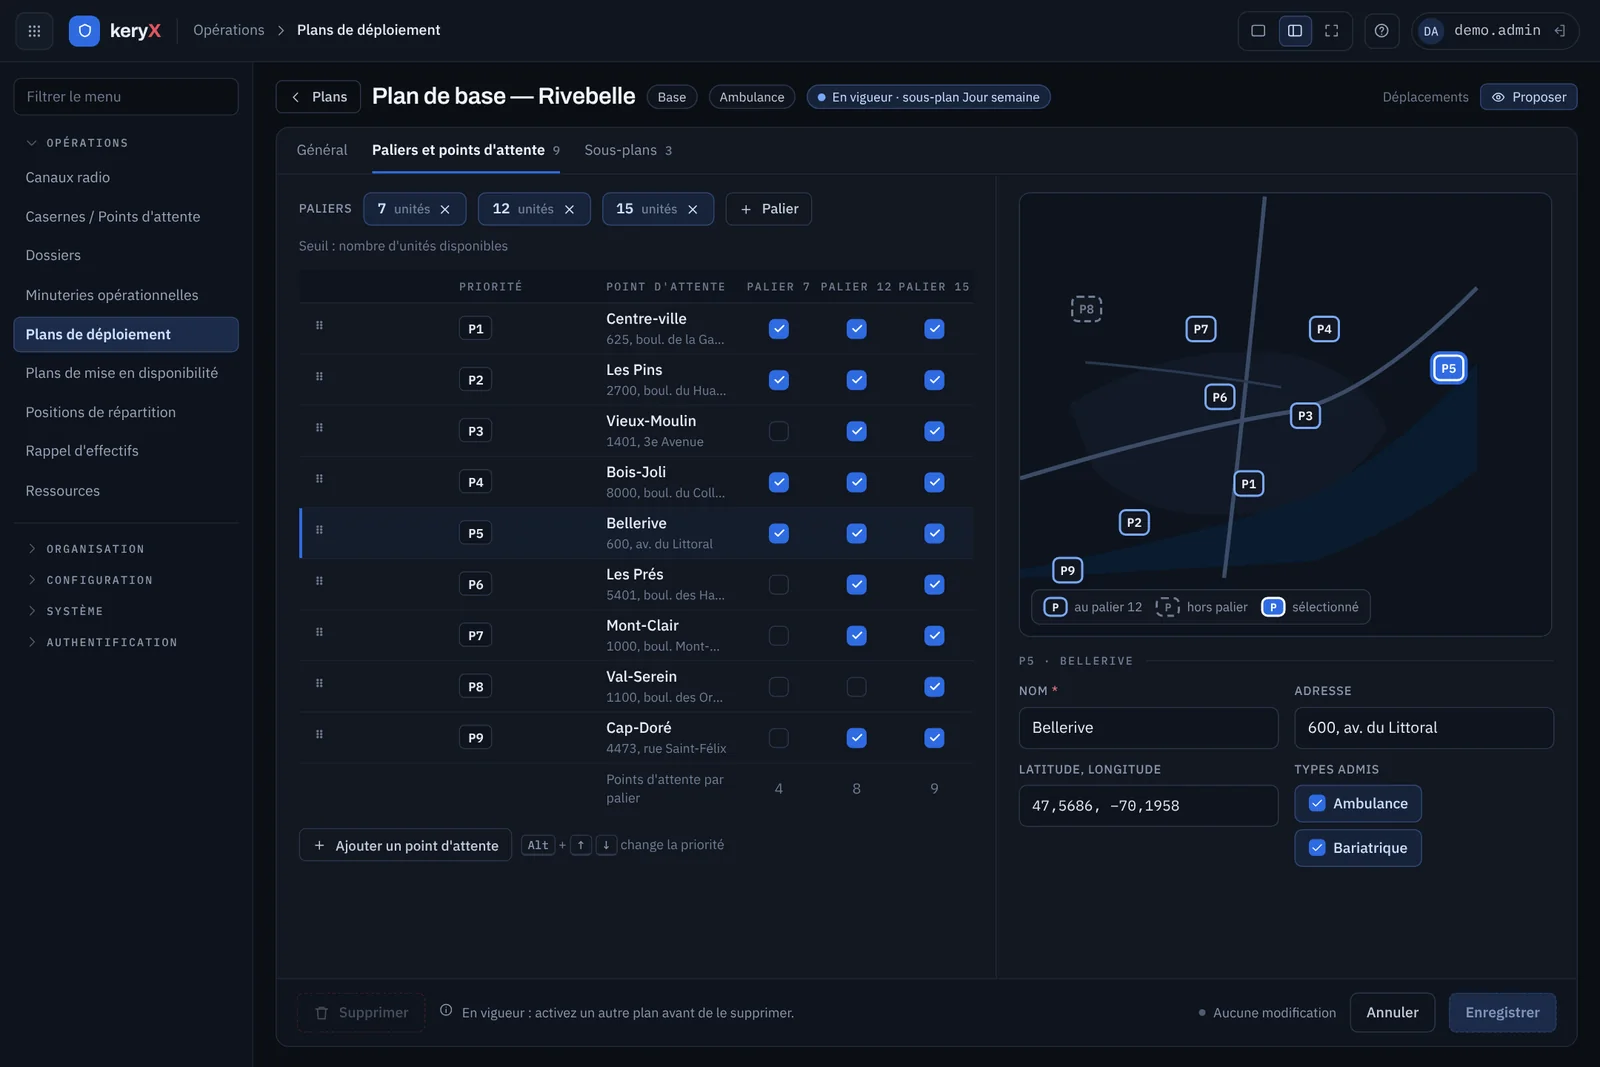This screenshot has height=1067, width=1600.
Task: Click map marker P9
Action: 1067,570
